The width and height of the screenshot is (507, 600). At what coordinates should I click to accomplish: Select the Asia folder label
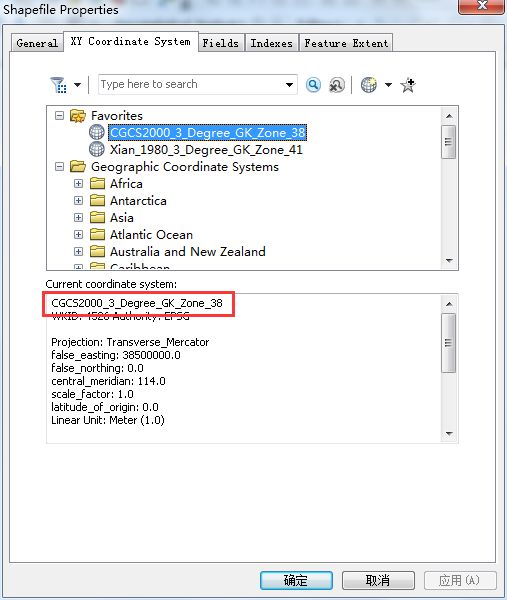[x=122, y=217]
